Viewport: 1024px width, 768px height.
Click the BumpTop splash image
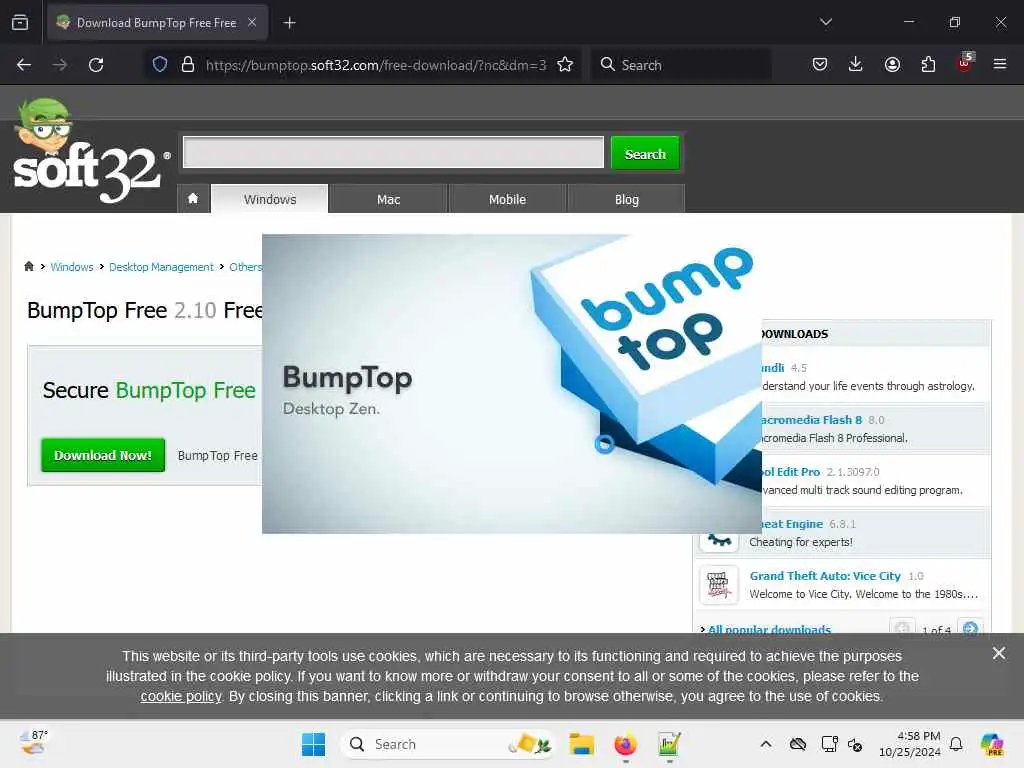[511, 384]
